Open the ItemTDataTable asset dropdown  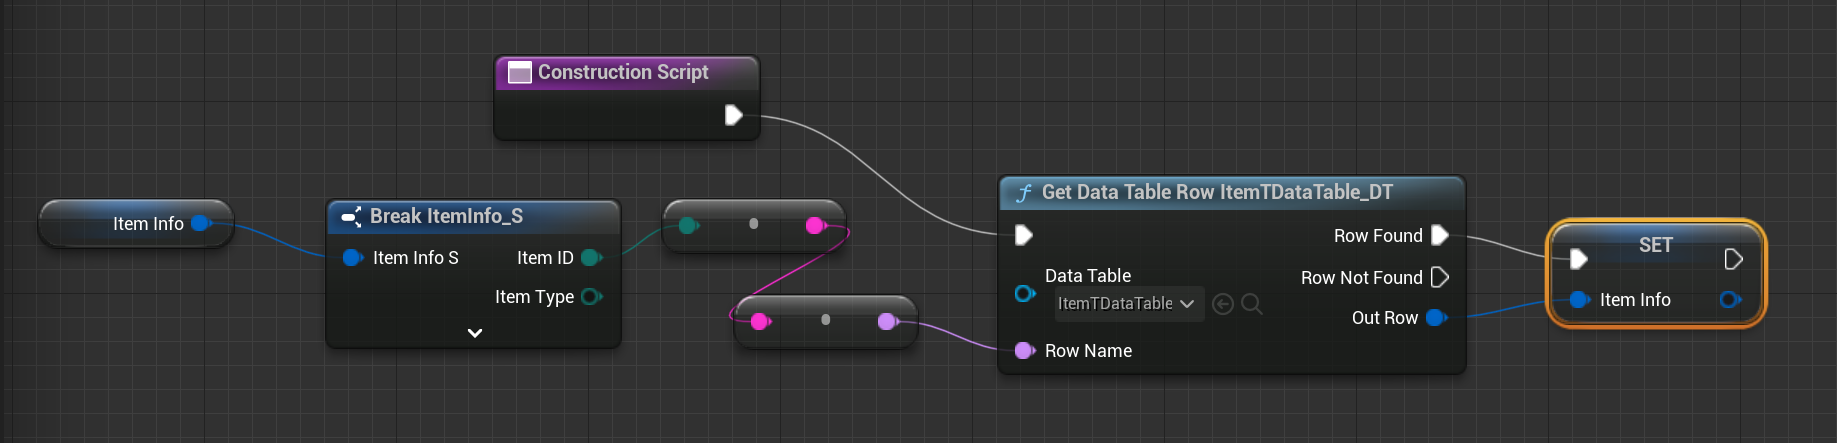click(1129, 303)
